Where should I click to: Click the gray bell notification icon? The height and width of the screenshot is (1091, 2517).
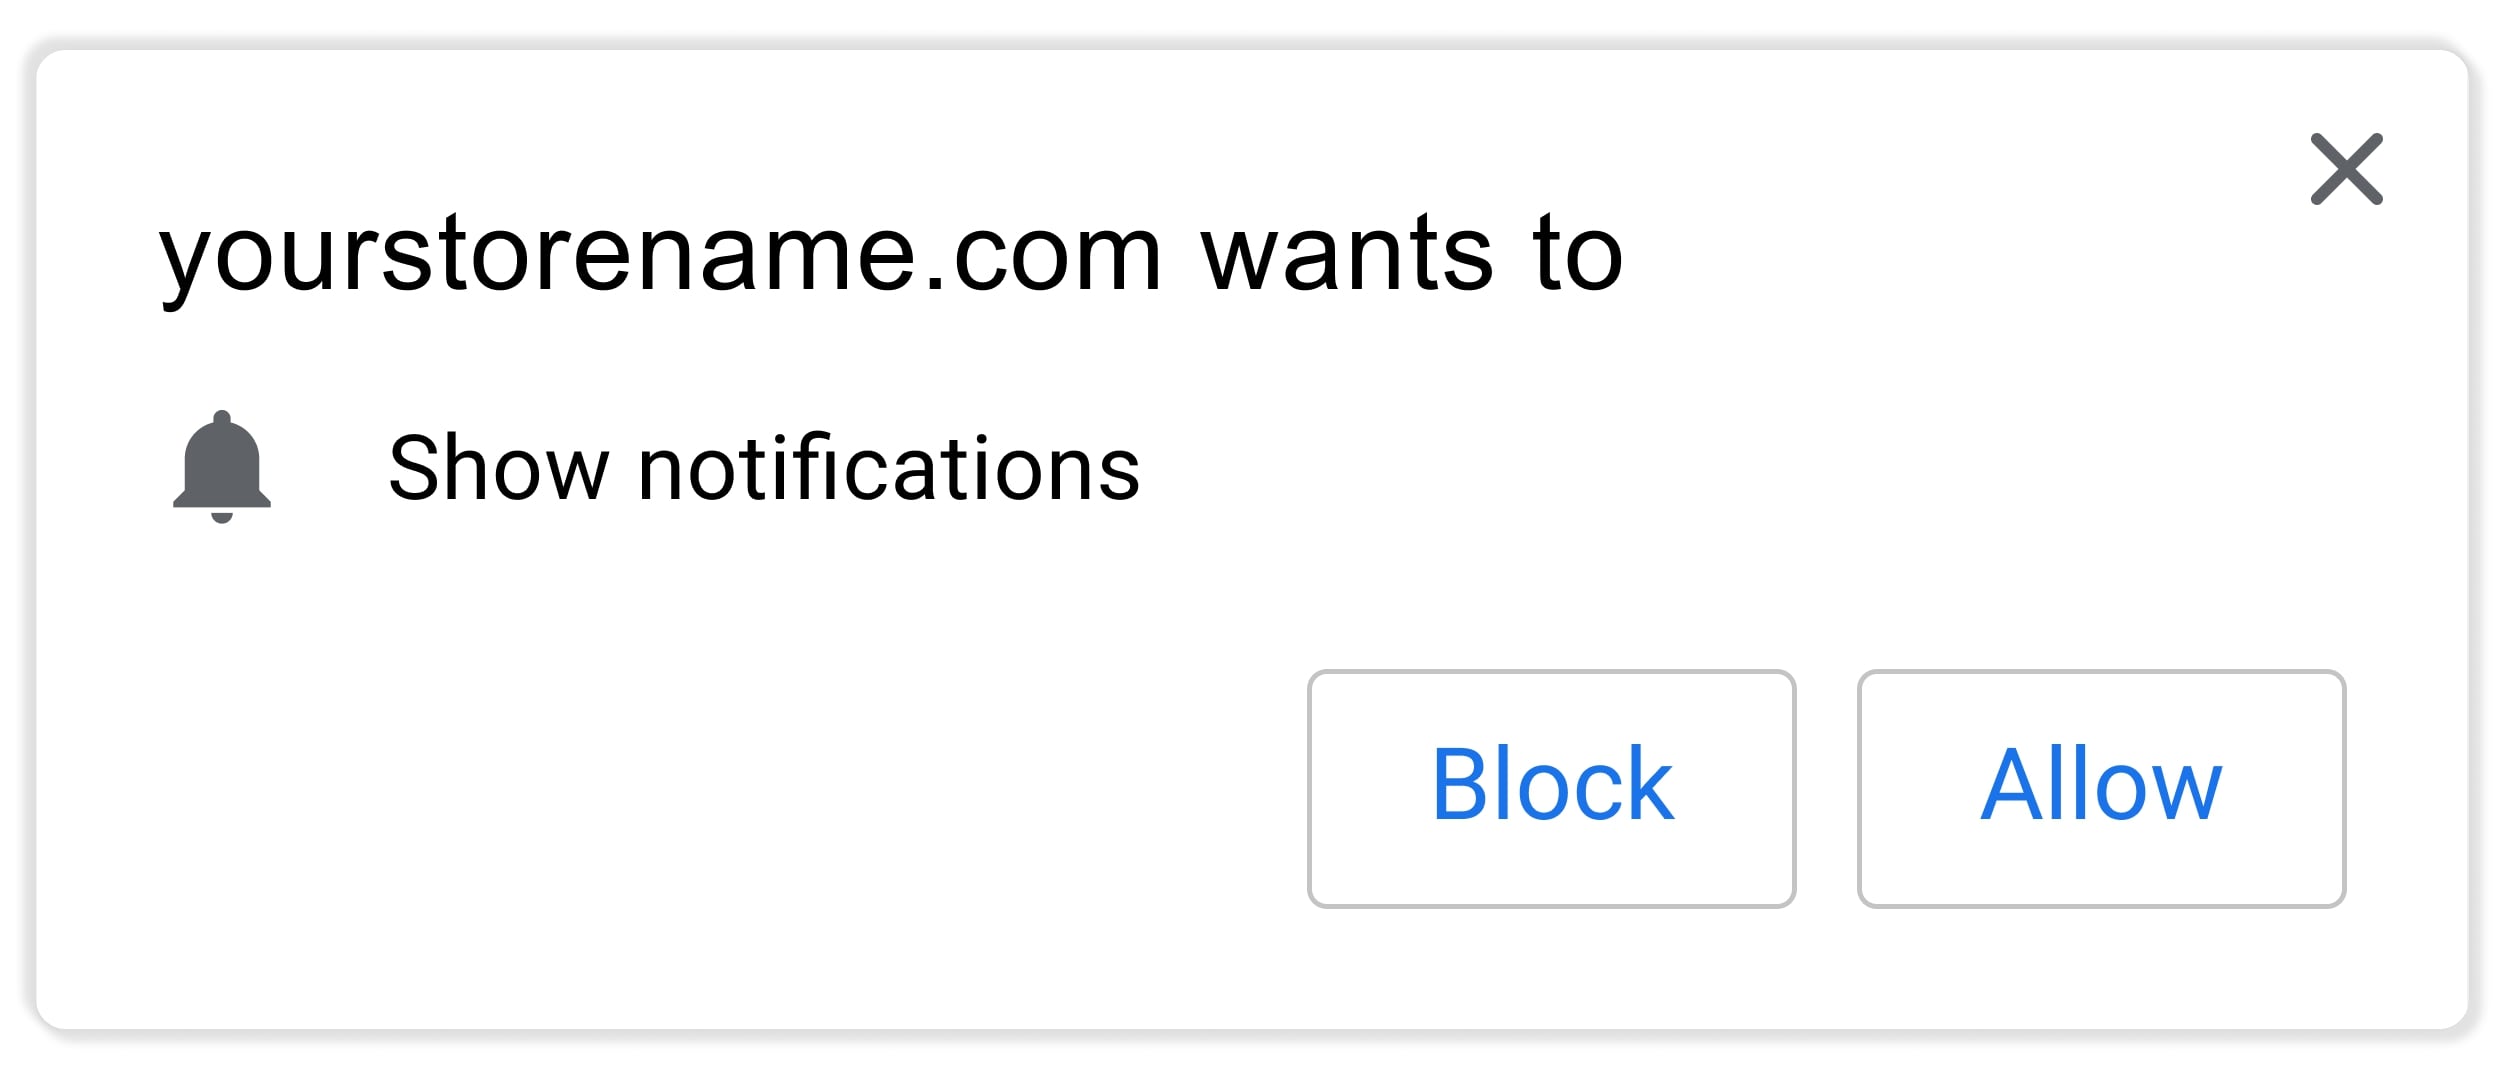click(222, 467)
